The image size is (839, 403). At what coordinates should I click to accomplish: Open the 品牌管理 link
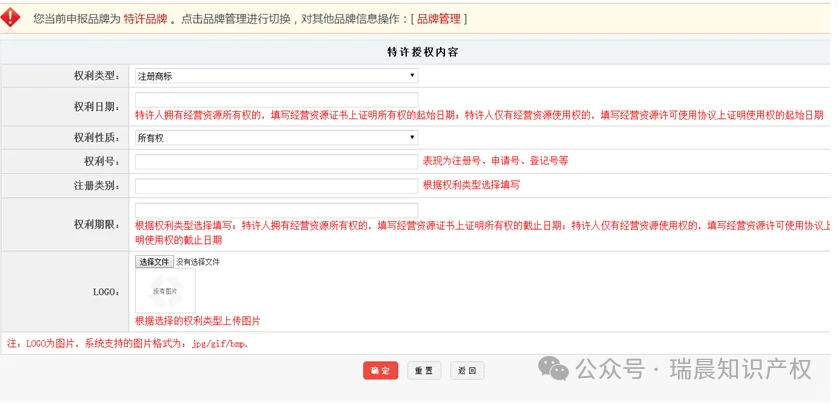click(x=439, y=19)
